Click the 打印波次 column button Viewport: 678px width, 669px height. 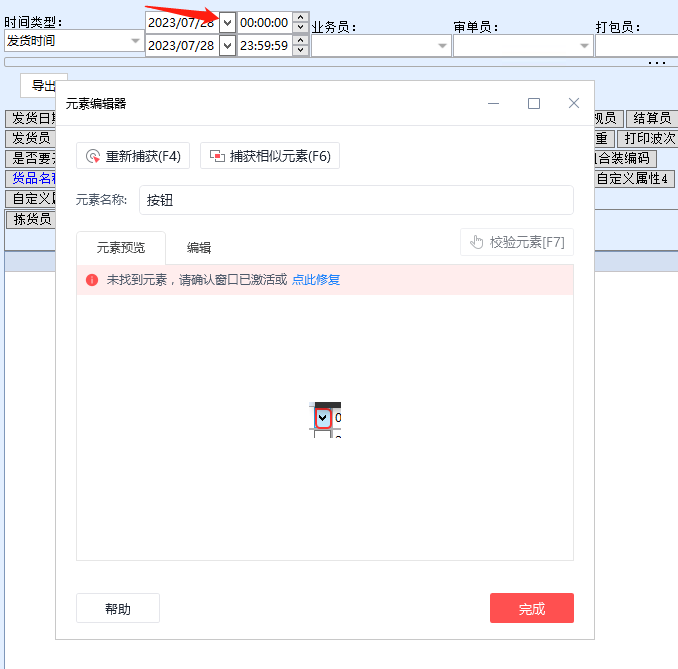[x=648, y=138]
